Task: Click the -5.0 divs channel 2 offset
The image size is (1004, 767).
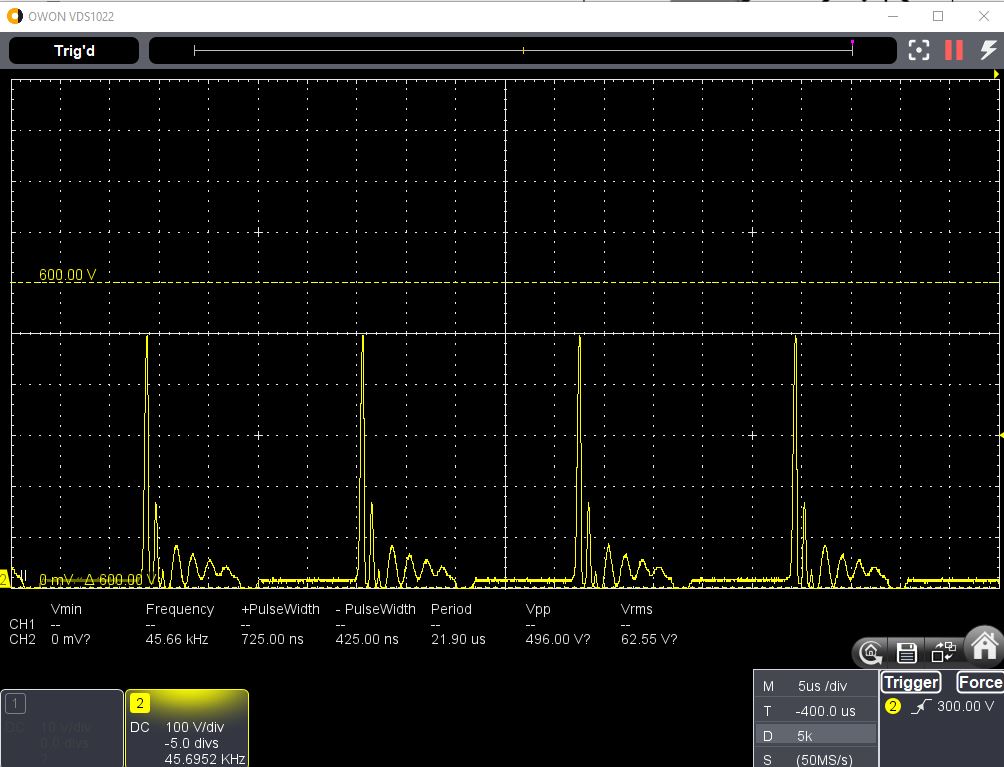Action: point(191,743)
